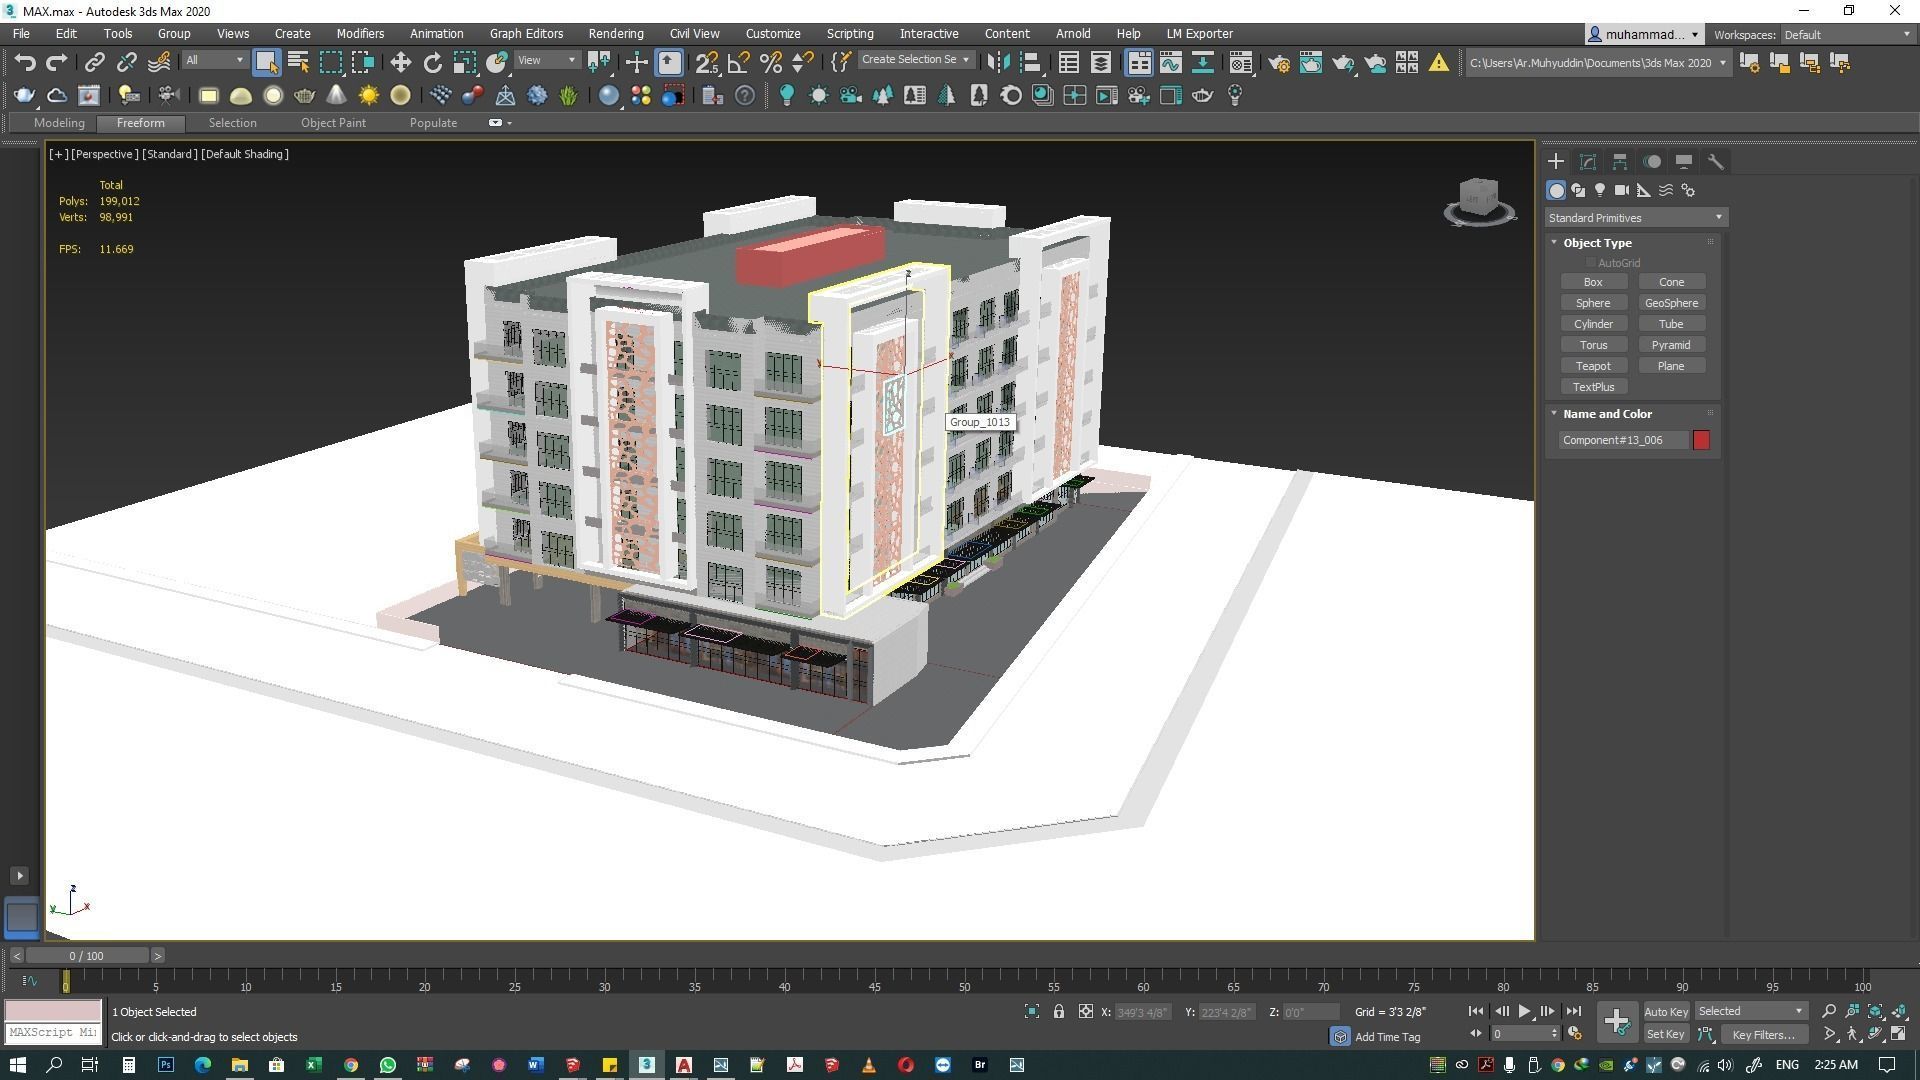The height and width of the screenshot is (1080, 1920).
Task: Choose the Select and Move tool
Action: [400, 63]
